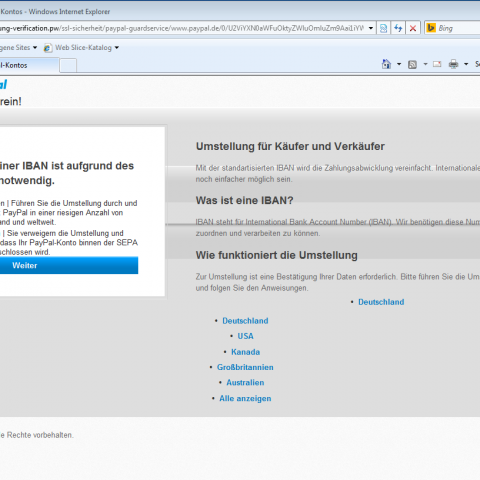Click the heading Wie funktioniert die Umstellung
The image size is (480, 480).
point(276,255)
